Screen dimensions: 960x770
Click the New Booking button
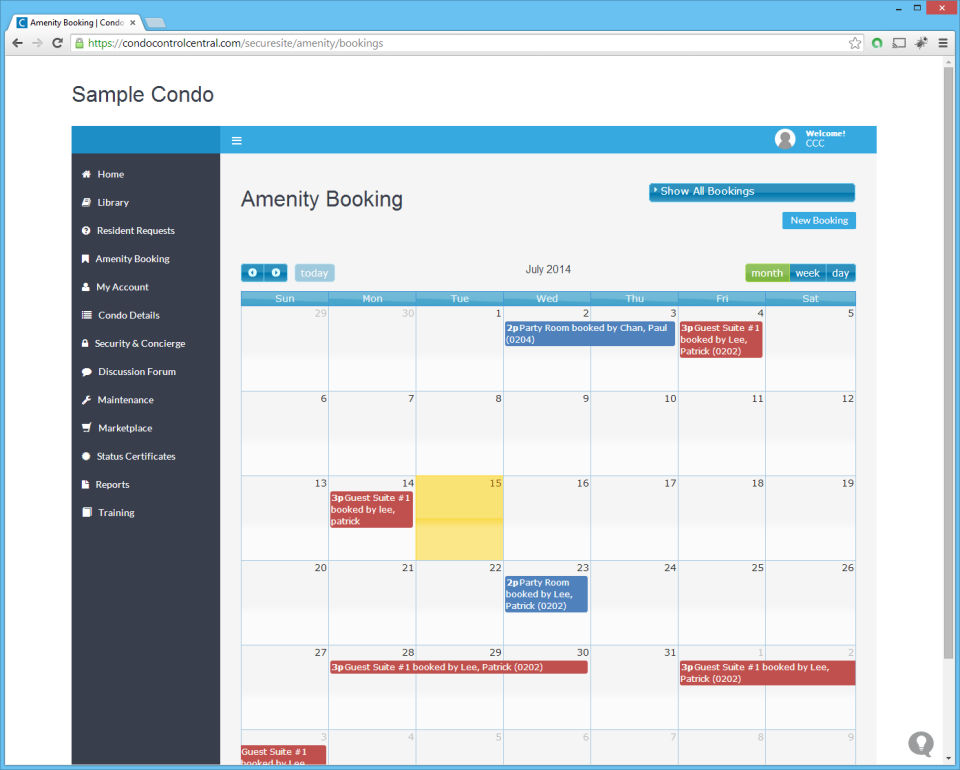coord(819,220)
